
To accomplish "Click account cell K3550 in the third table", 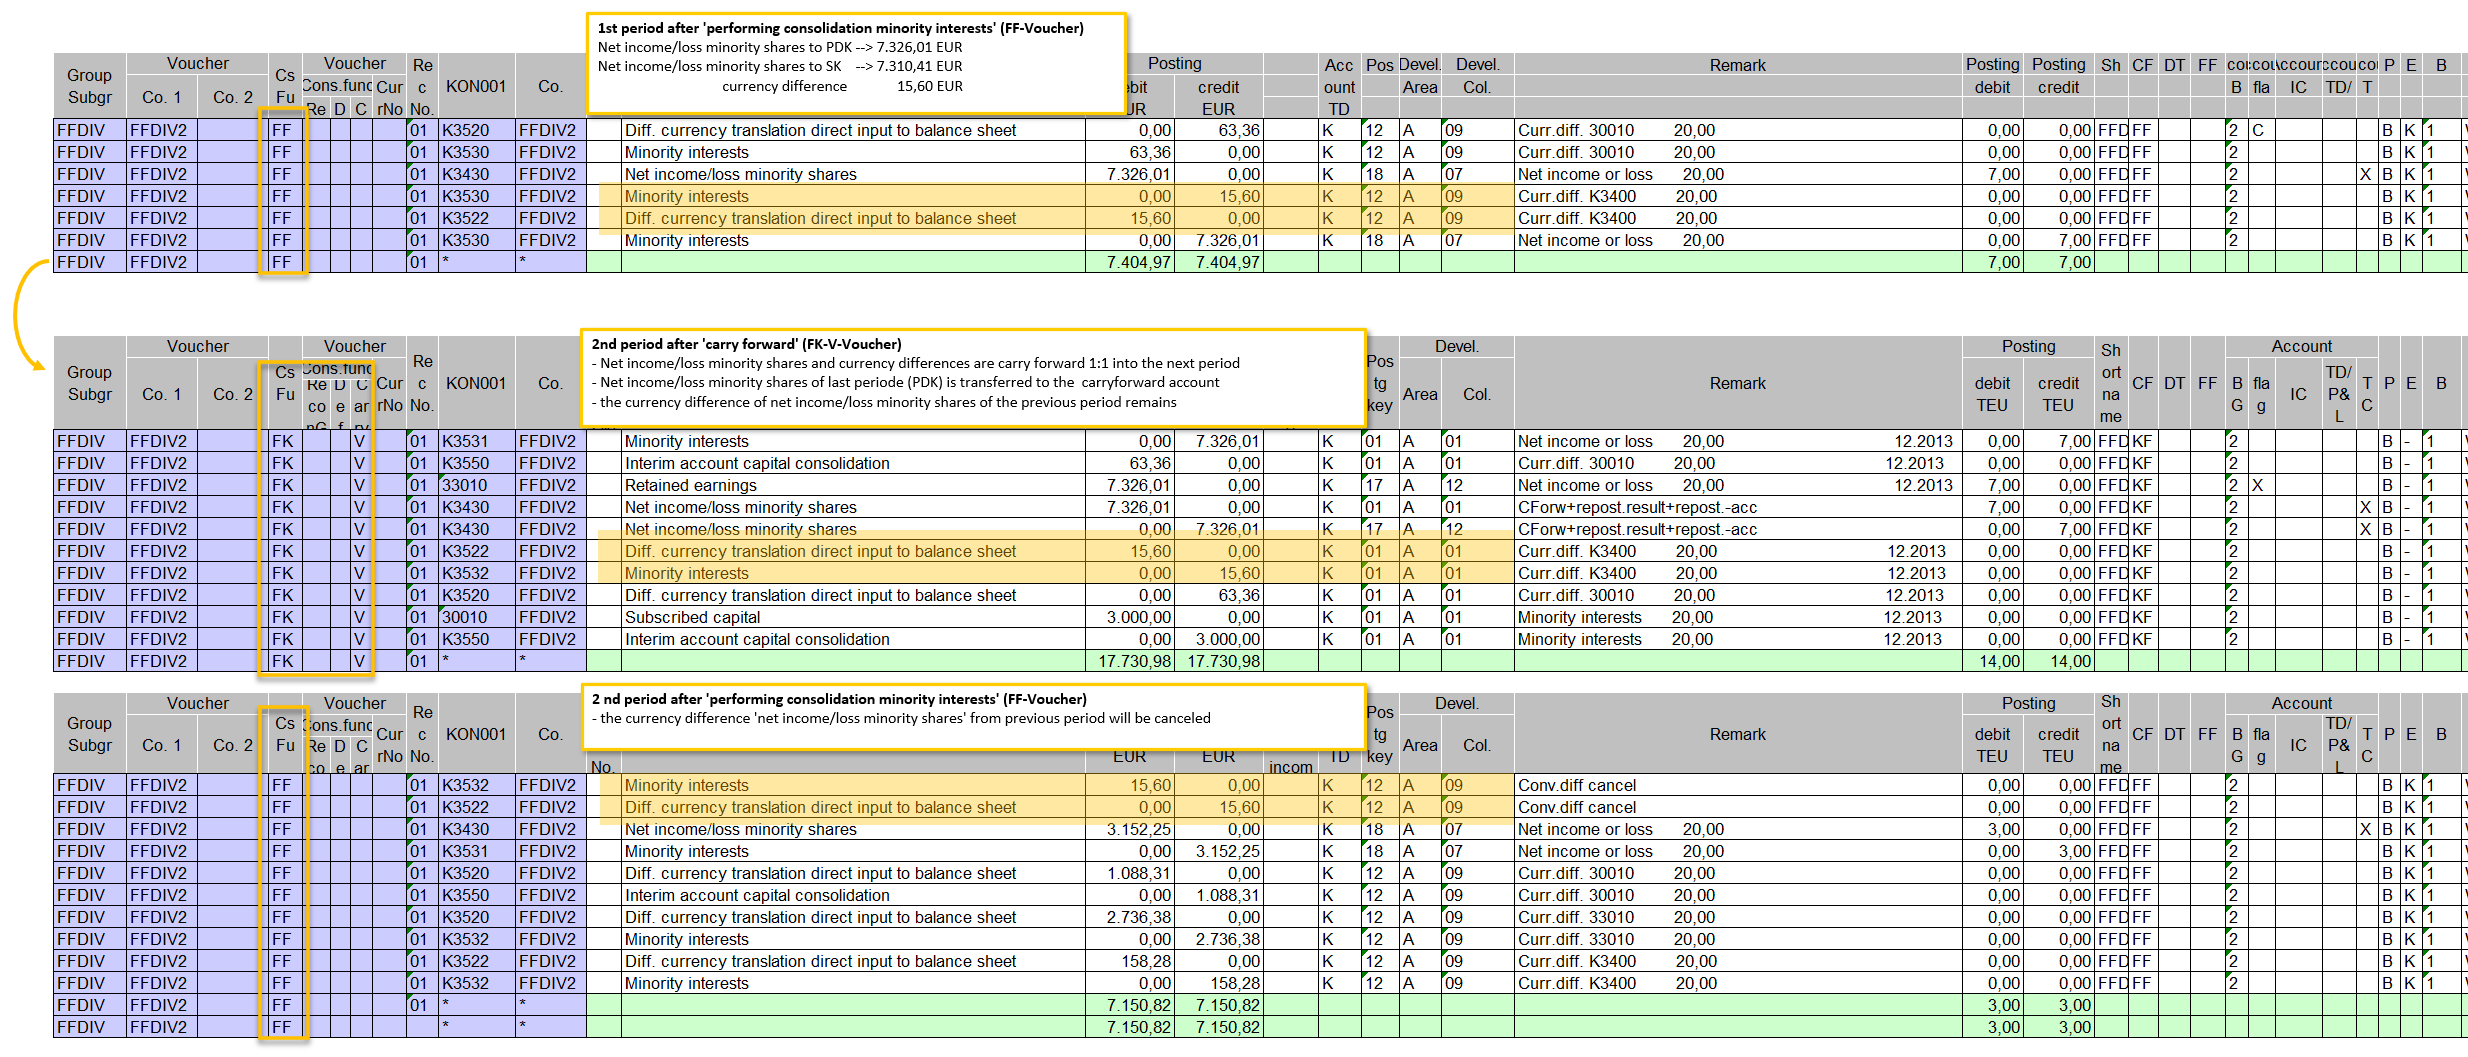I will click(476, 895).
